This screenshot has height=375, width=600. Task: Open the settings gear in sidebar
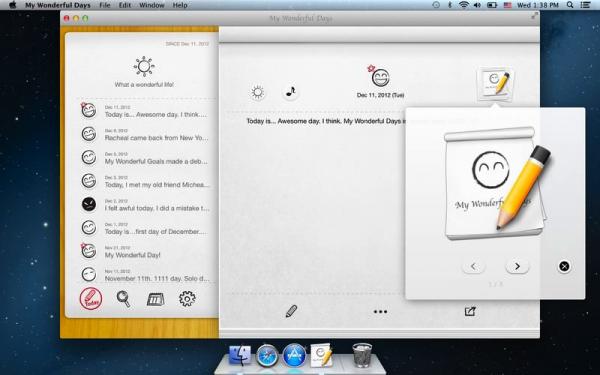[x=187, y=299]
